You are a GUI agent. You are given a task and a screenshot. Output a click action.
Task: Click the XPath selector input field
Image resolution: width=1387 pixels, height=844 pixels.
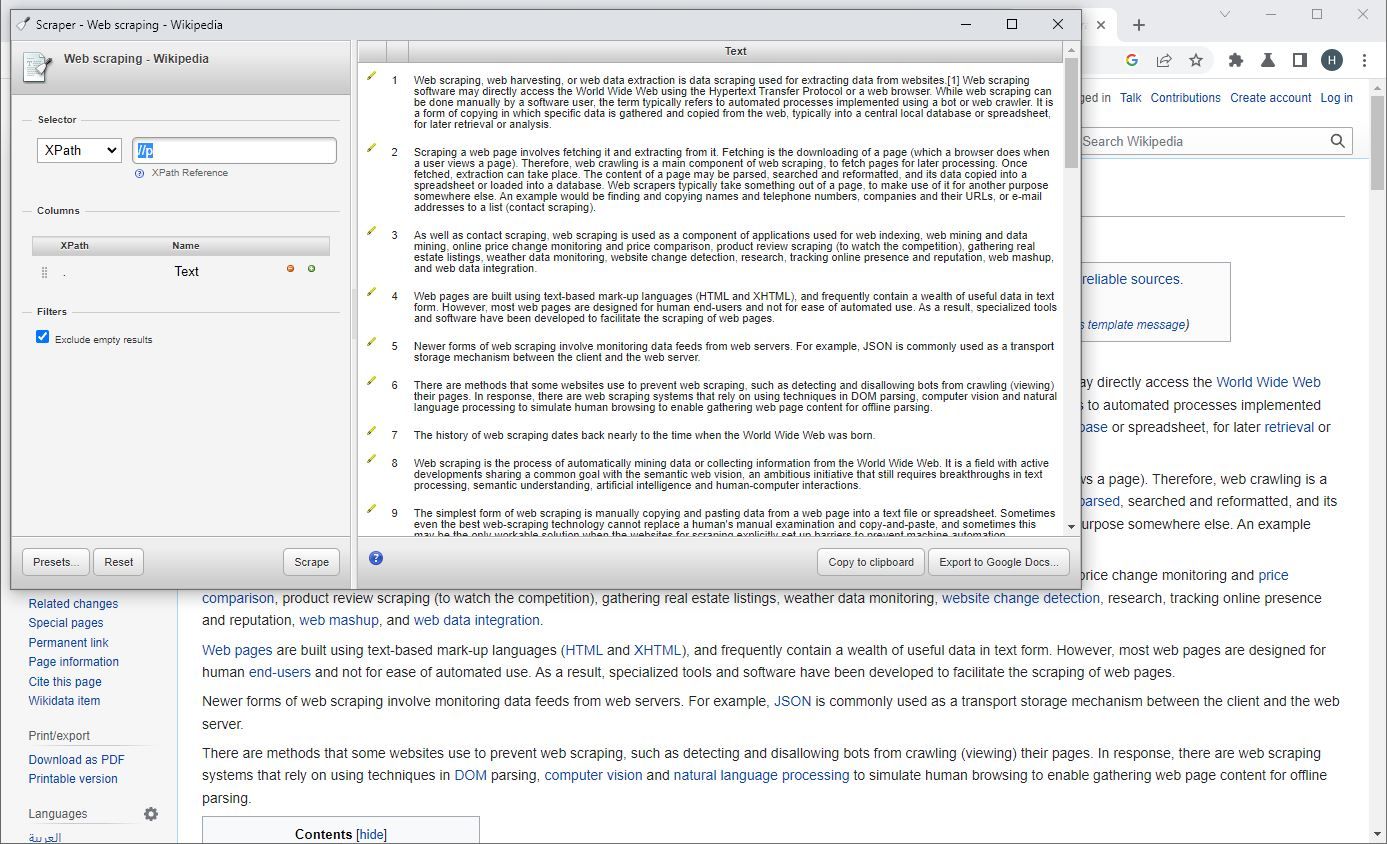coord(235,151)
